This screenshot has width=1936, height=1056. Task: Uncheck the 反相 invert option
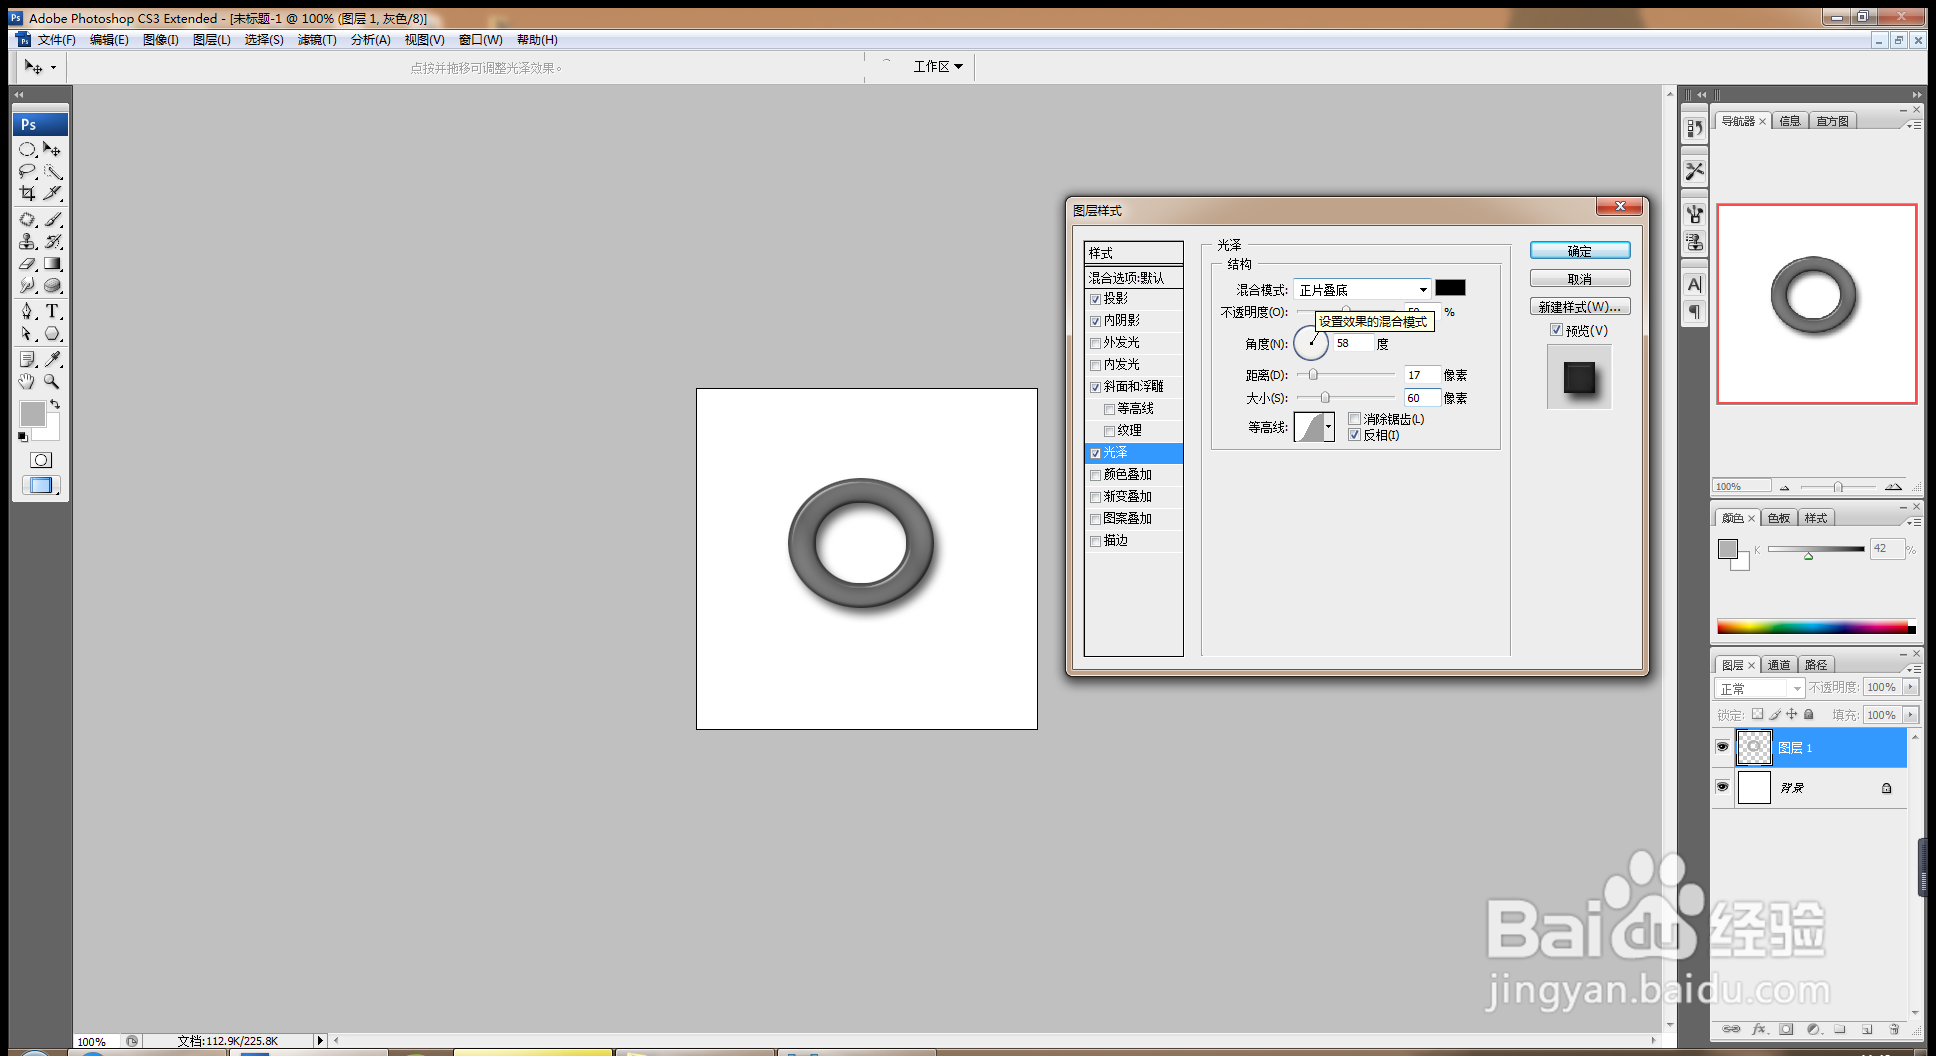(1355, 435)
